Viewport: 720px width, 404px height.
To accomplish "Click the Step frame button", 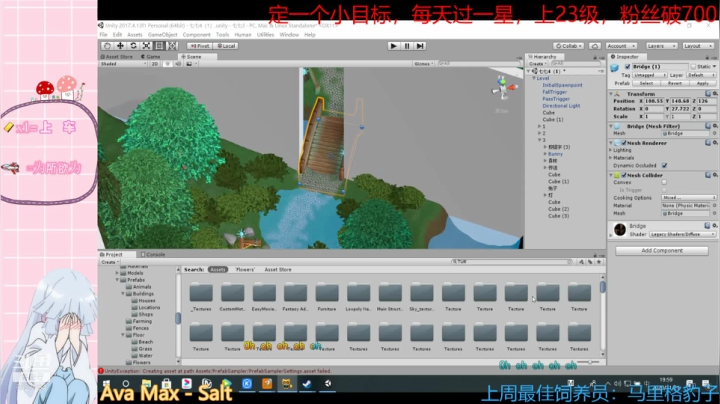I will 420,46.
